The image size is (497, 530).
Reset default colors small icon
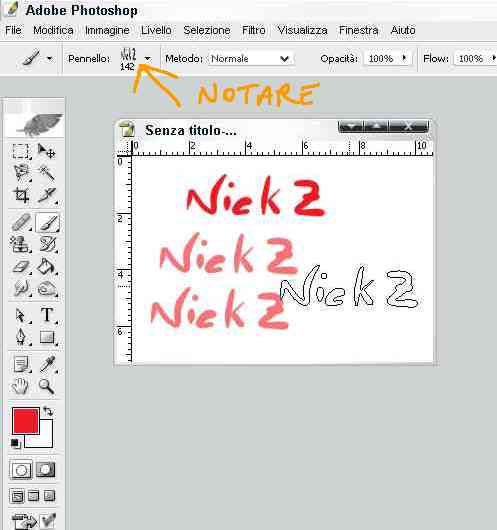(x=15, y=443)
